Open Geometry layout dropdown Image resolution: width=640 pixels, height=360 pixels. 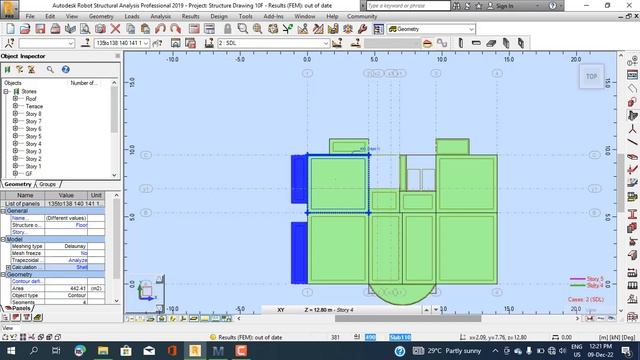471,29
